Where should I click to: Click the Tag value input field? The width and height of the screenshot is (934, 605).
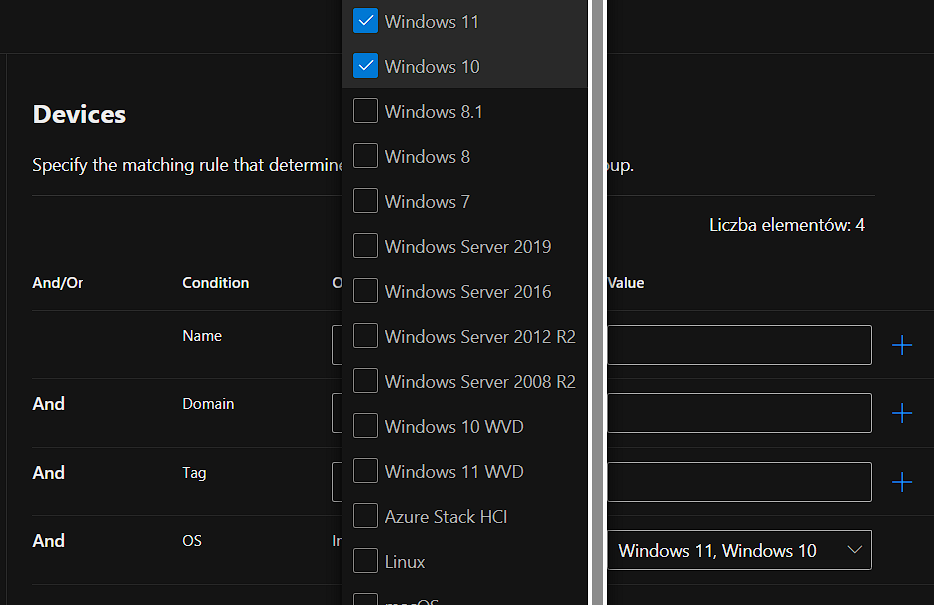point(739,482)
